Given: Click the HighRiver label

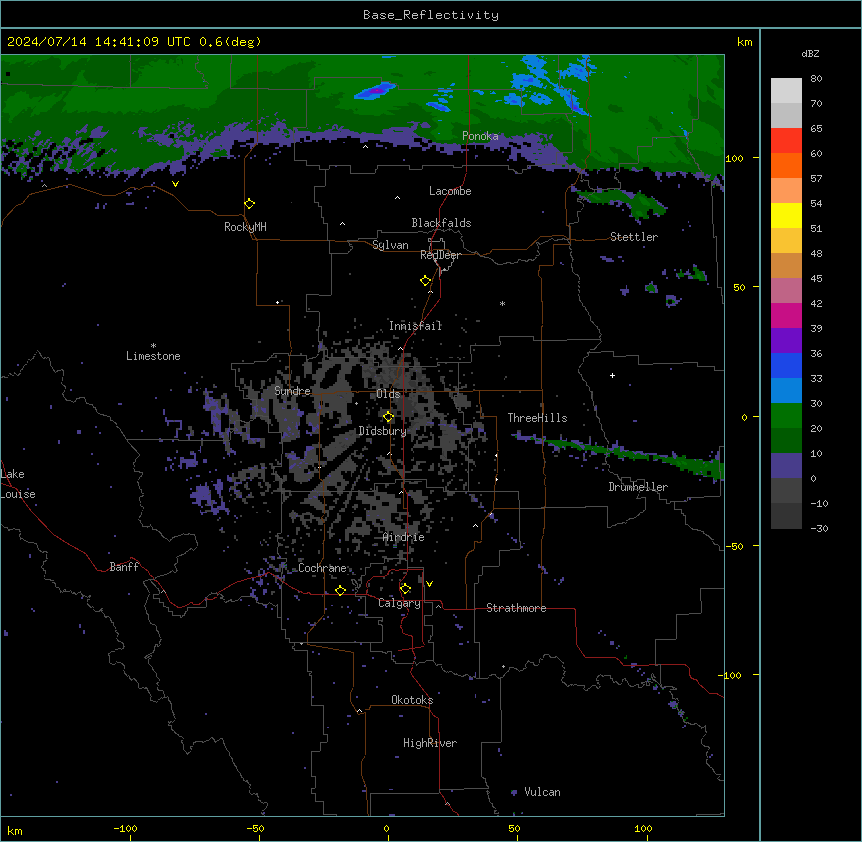Looking at the screenshot, I should coord(430,743).
